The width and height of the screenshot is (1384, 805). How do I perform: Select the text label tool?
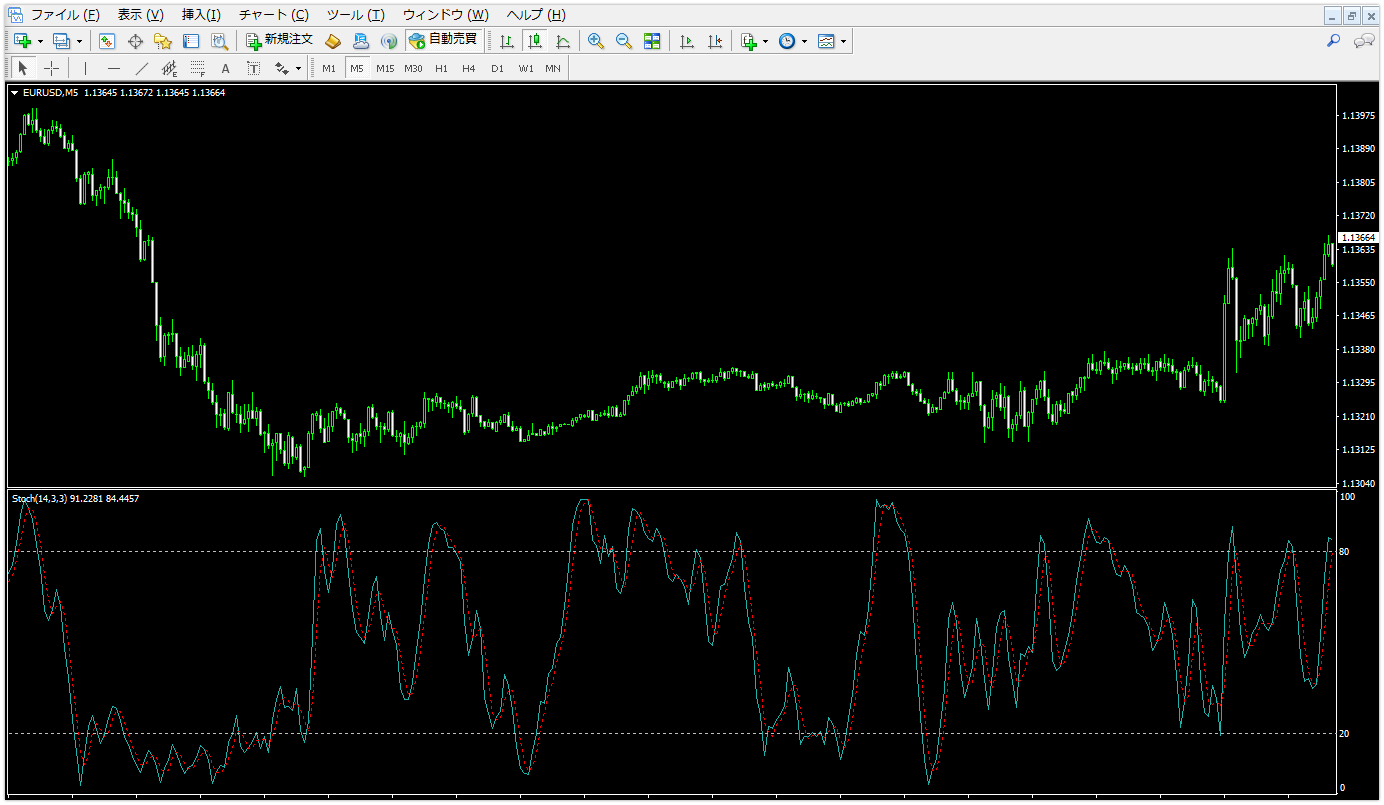tap(226, 68)
